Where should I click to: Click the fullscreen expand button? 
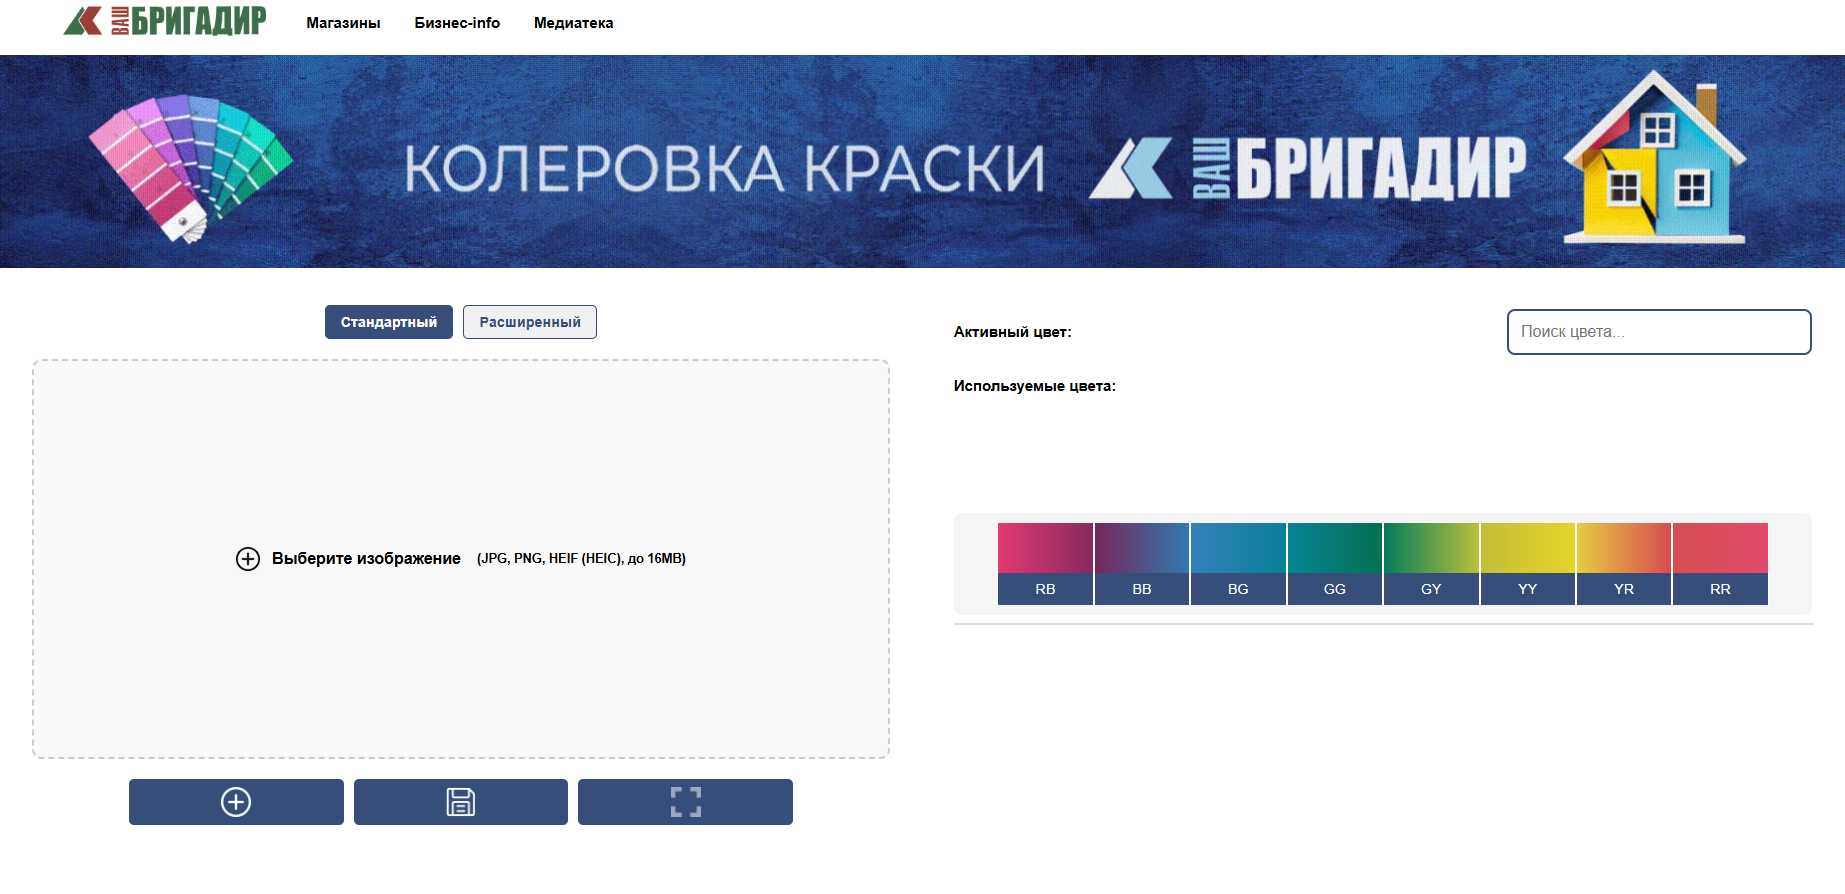pyautogui.click(x=685, y=802)
